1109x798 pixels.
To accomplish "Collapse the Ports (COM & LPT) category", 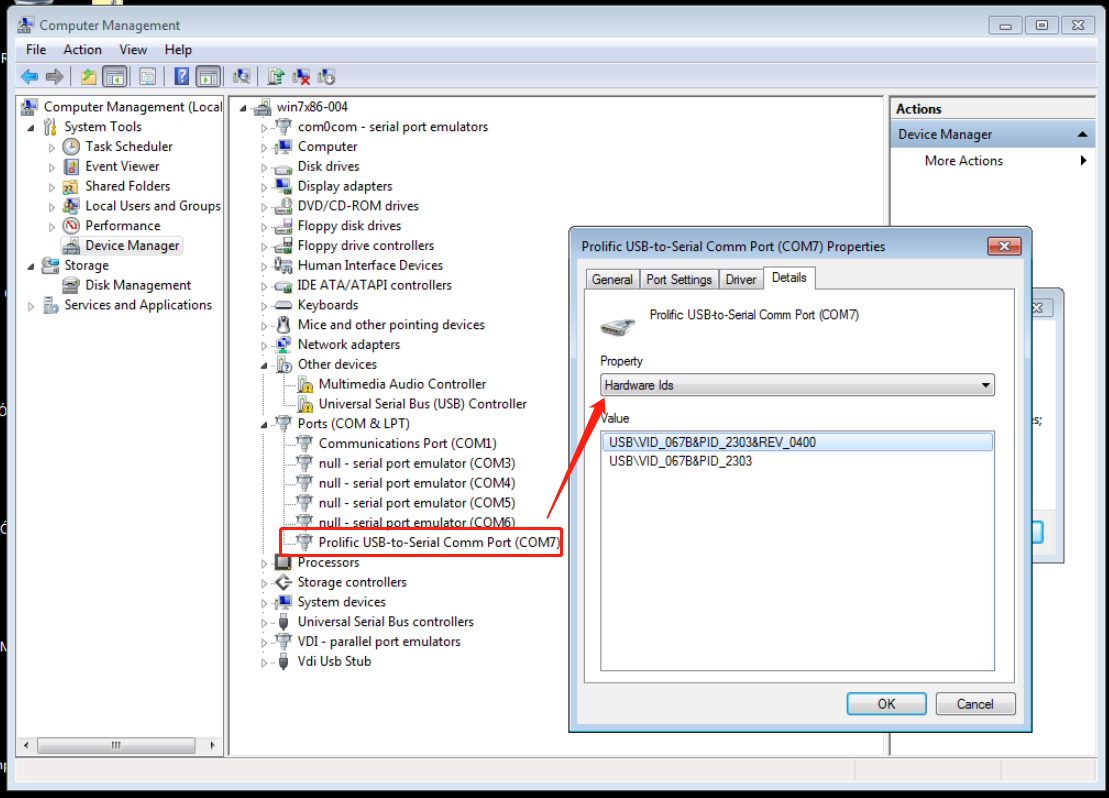I will [x=264, y=424].
